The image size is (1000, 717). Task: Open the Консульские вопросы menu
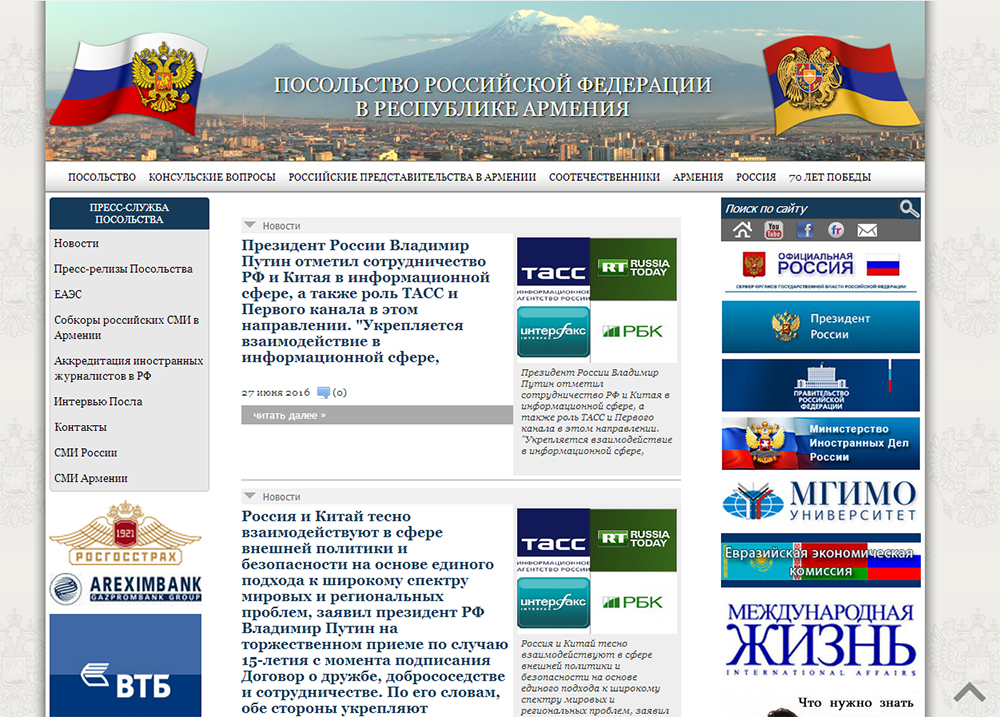pyautogui.click(x=212, y=177)
